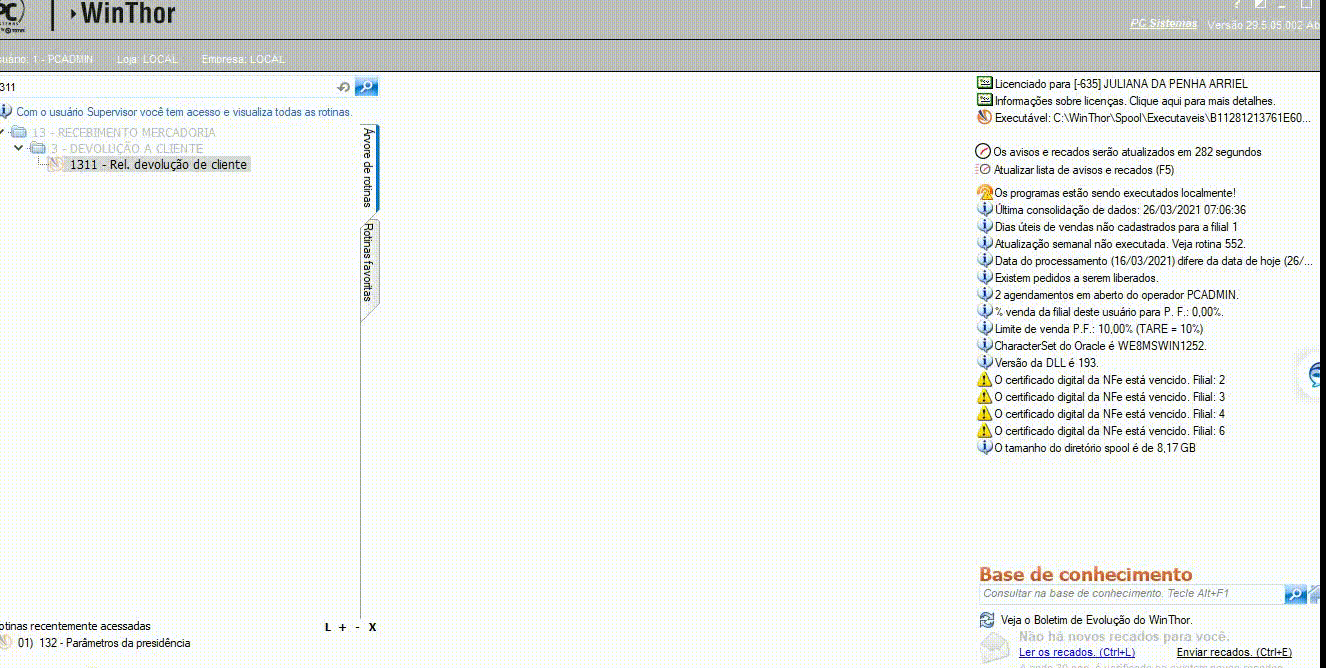Image resolution: width=1326 pixels, height=668 pixels.
Task: Click info icon for Limite de venda
Action: click(985, 329)
